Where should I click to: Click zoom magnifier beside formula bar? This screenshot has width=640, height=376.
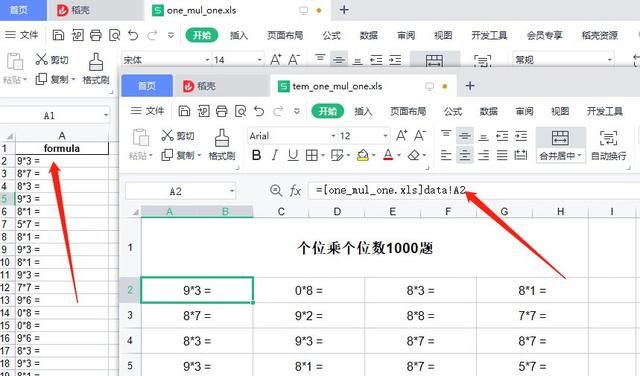pyautogui.click(x=276, y=190)
